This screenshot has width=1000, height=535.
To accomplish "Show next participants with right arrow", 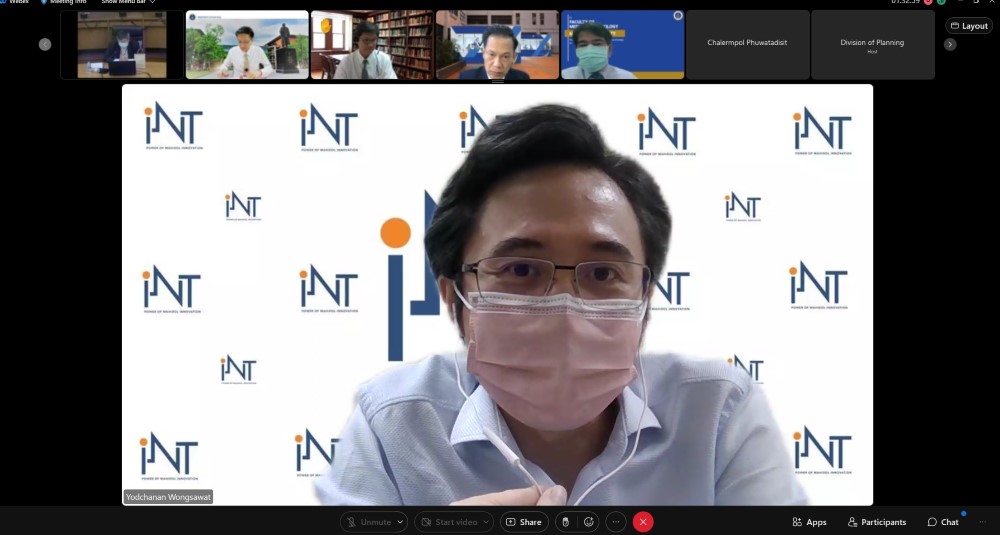I will click(x=950, y=44).
